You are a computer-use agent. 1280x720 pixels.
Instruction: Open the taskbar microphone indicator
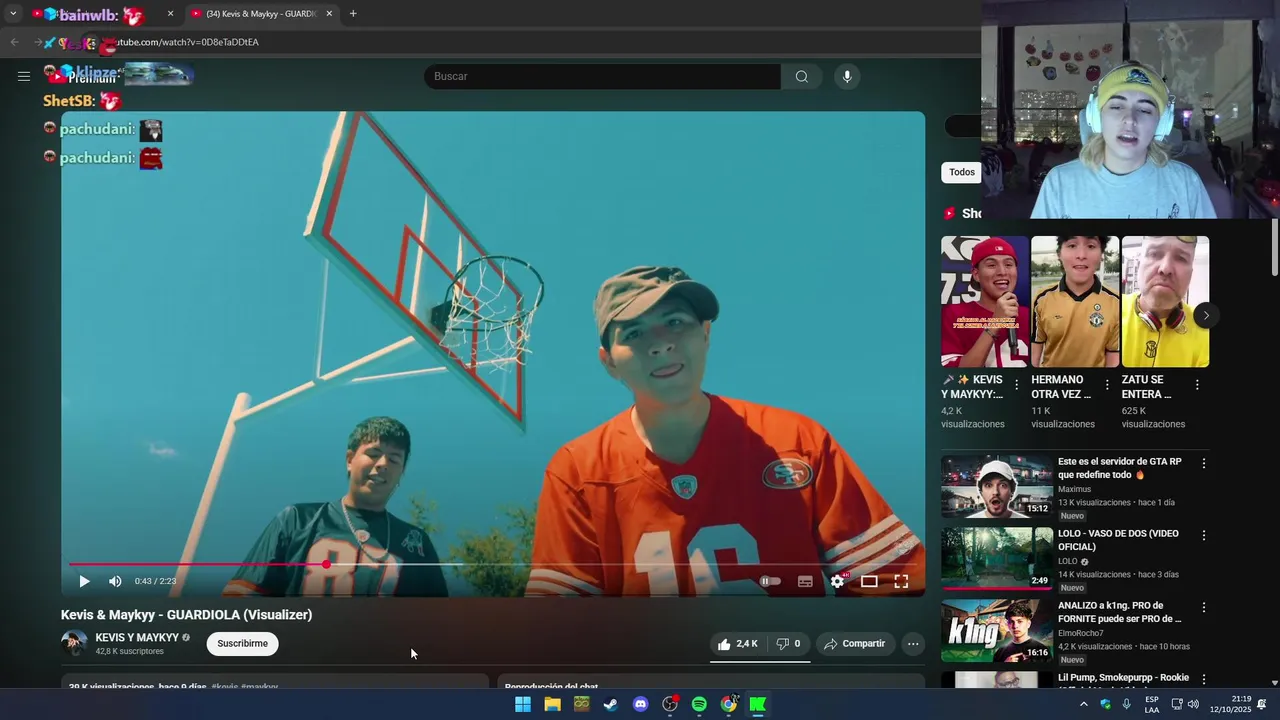tap(1127, 704)
